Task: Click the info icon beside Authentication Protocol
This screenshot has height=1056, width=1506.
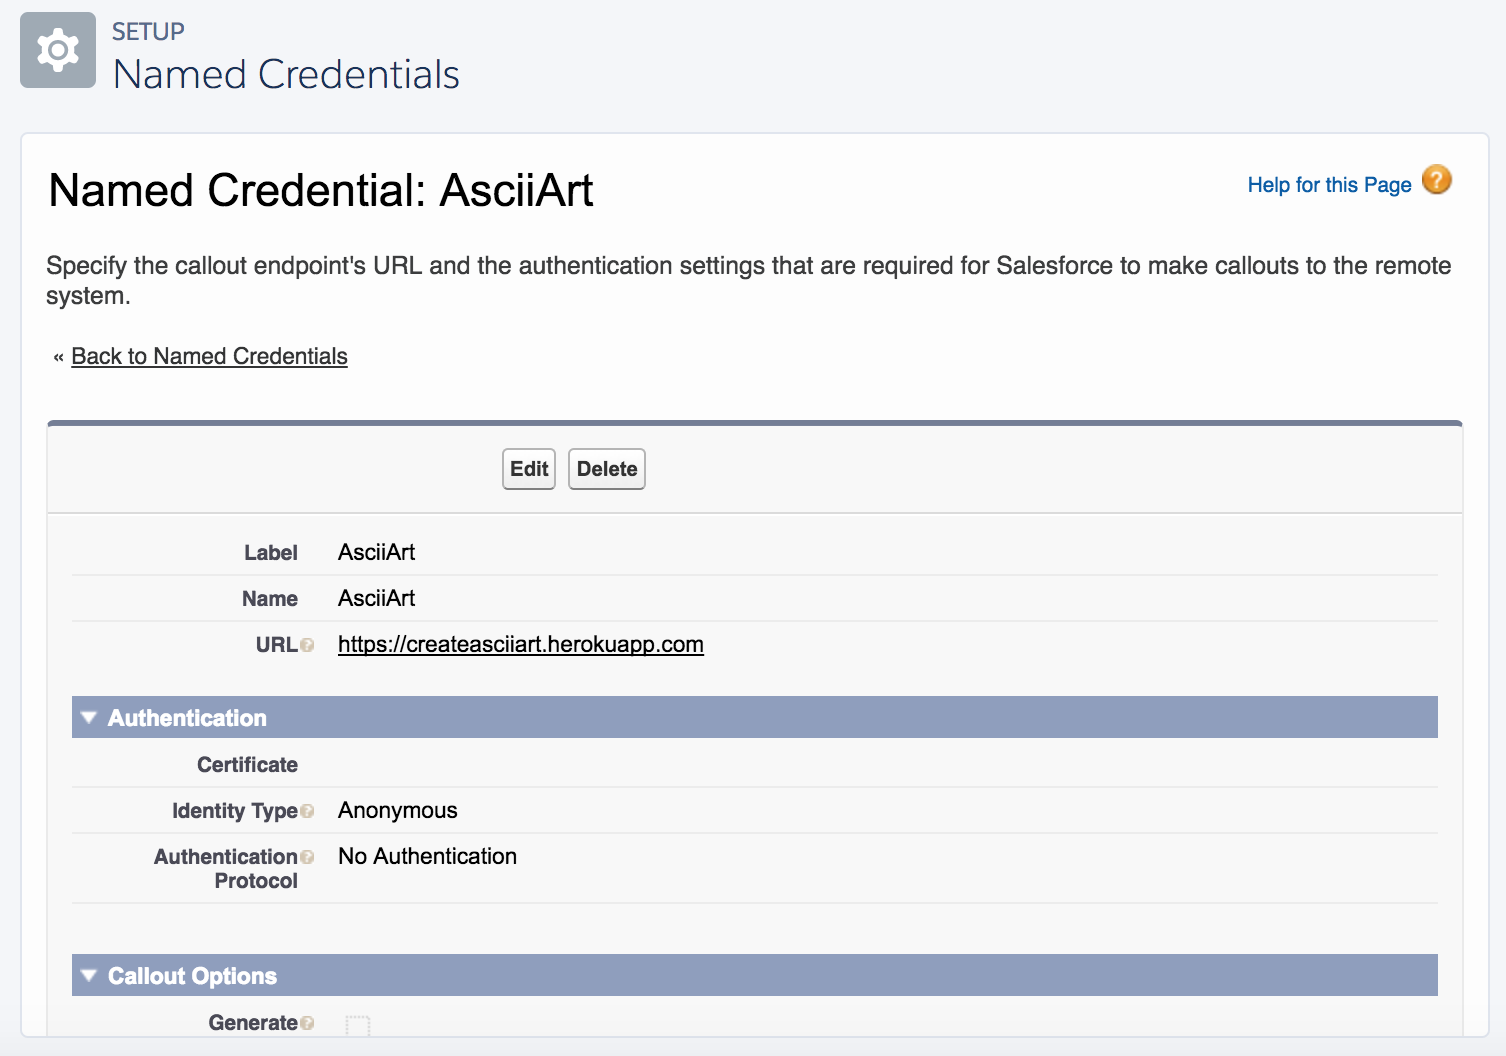Action: (x=307, y=857)
